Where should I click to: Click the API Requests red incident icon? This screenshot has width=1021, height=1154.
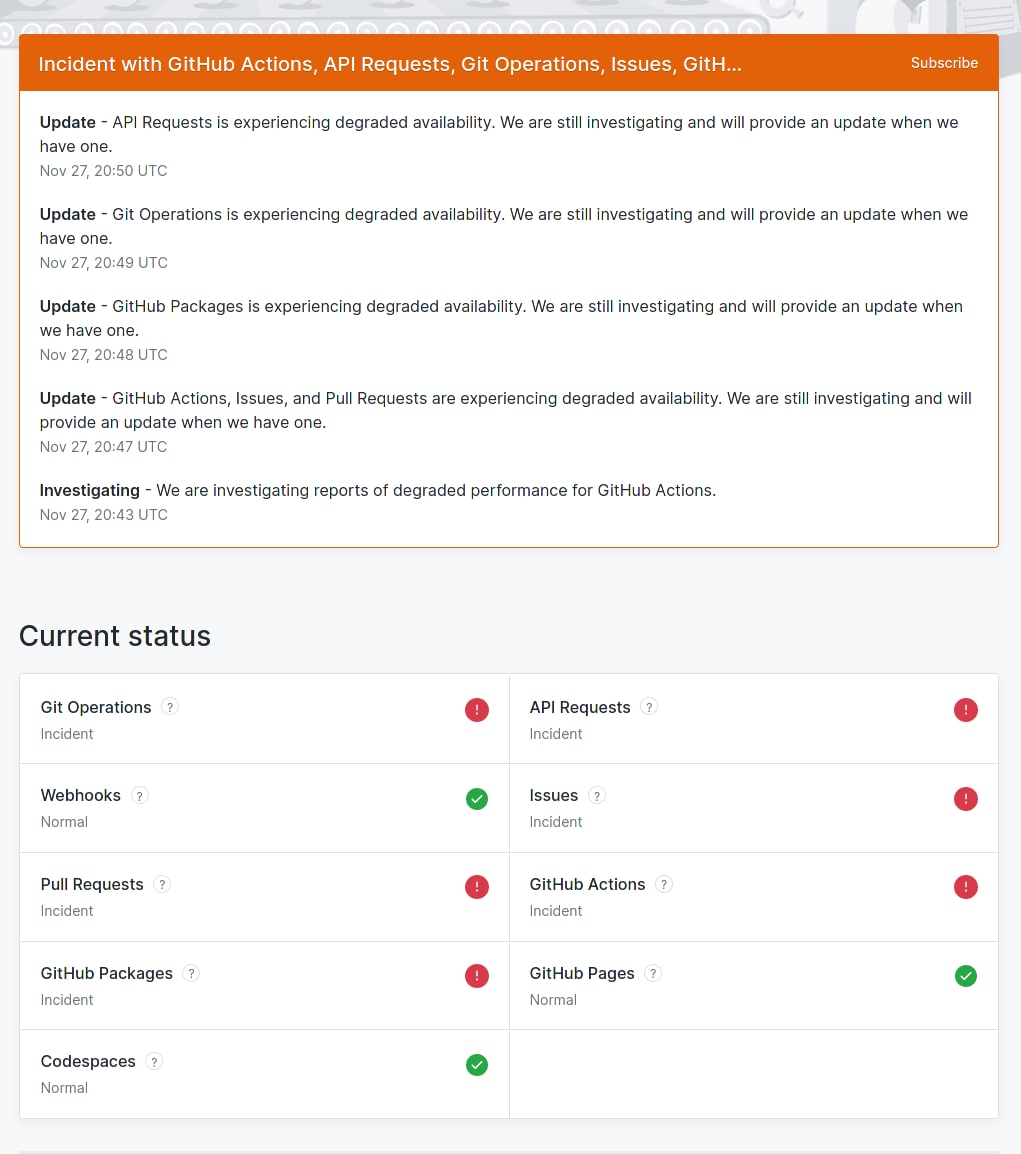(965, 710)
